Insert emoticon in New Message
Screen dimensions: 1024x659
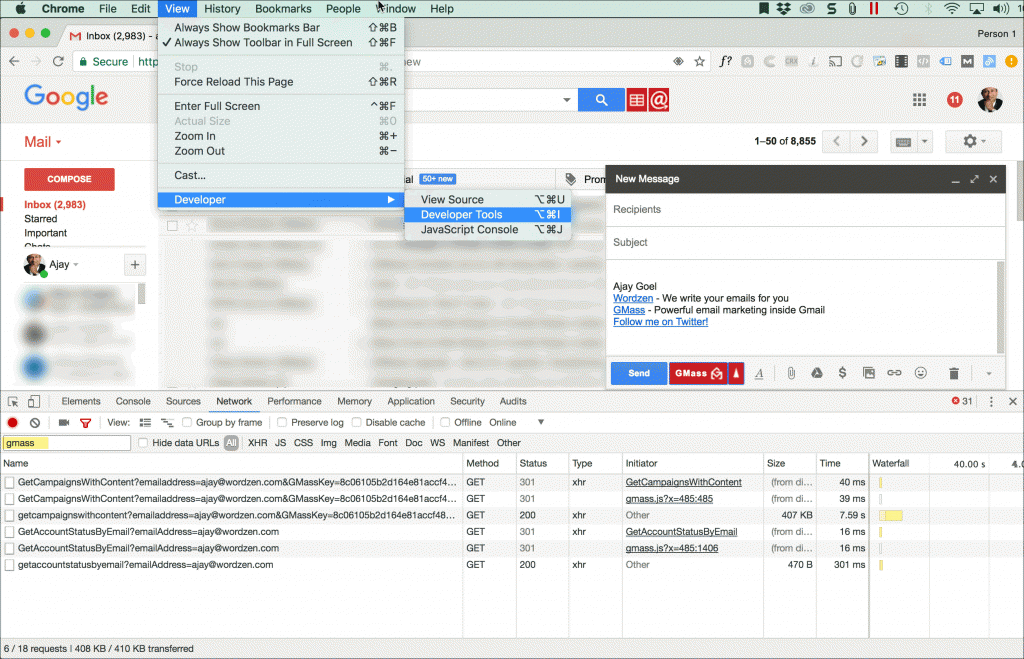coord(921,373)
